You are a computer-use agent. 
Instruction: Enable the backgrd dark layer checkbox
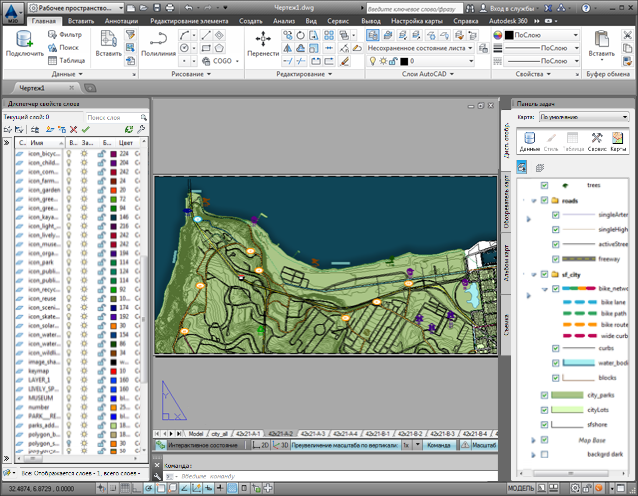[543, 453]
